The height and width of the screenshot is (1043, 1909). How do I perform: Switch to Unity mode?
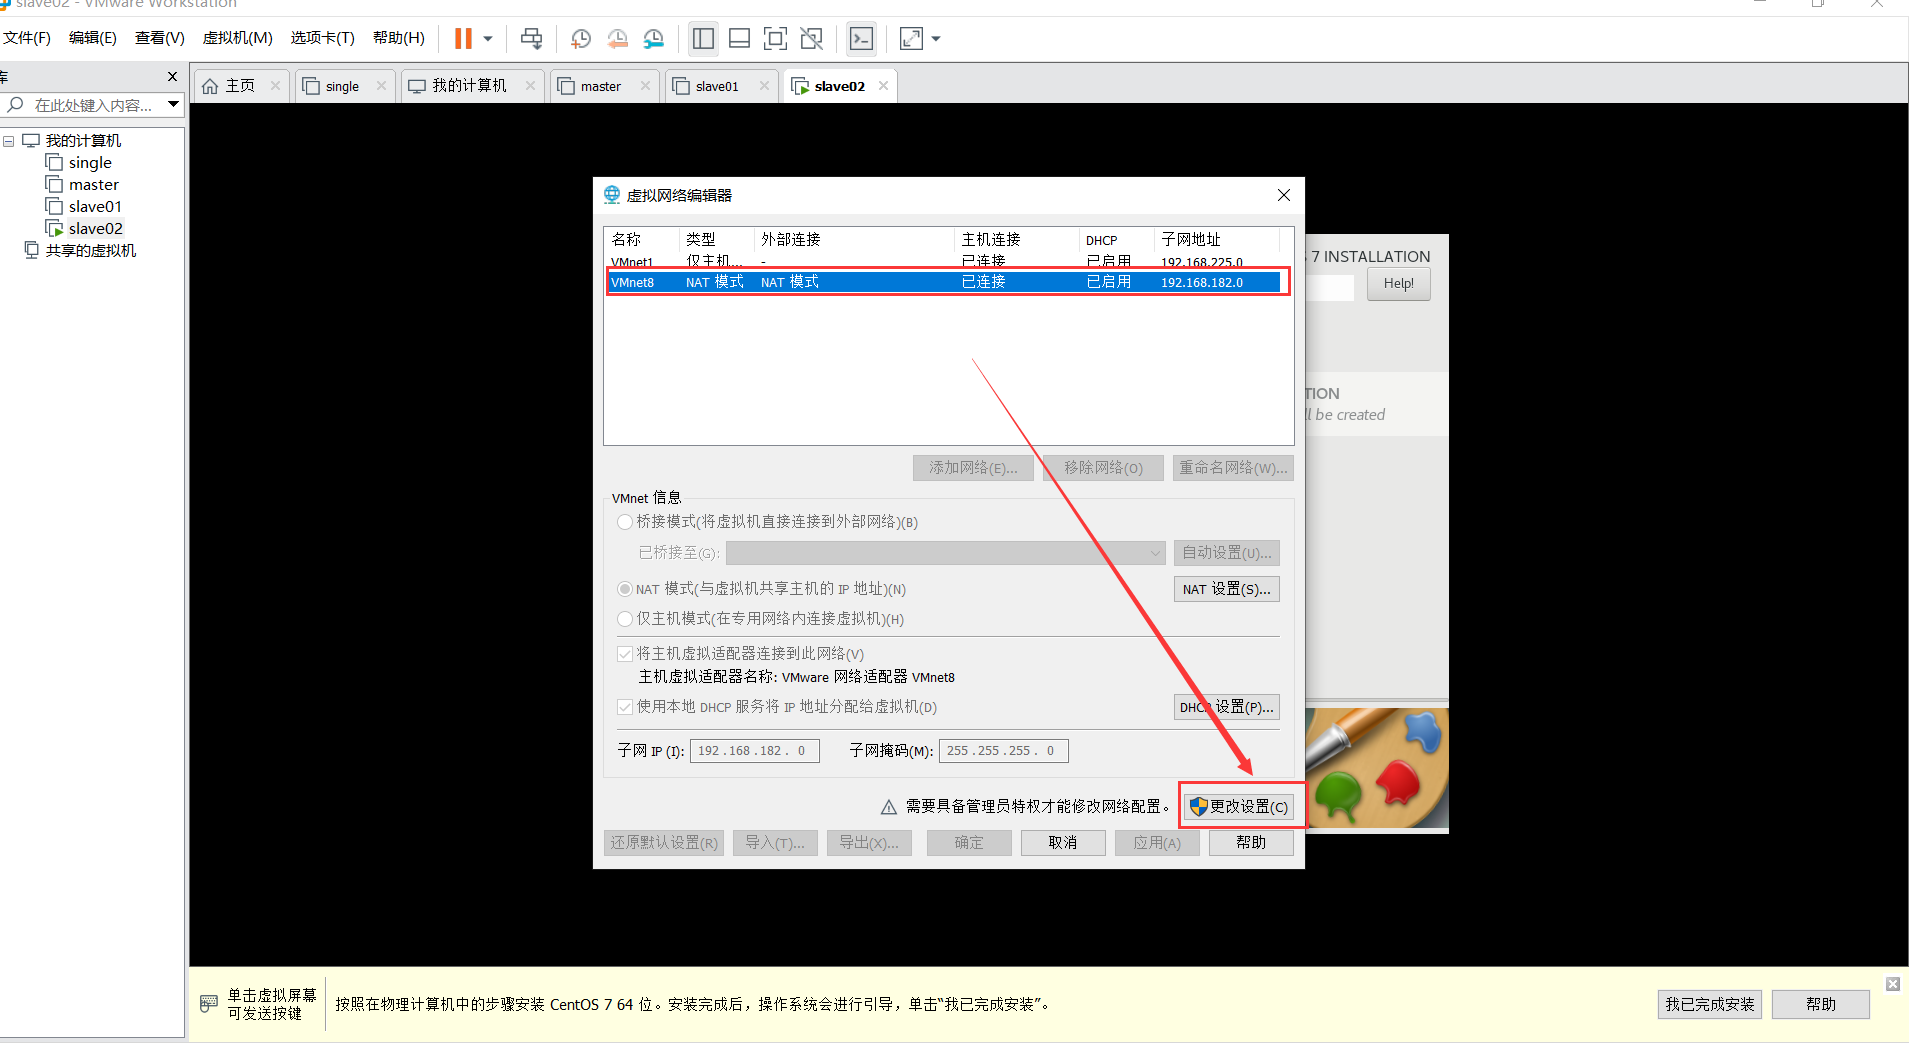[812, 38]
